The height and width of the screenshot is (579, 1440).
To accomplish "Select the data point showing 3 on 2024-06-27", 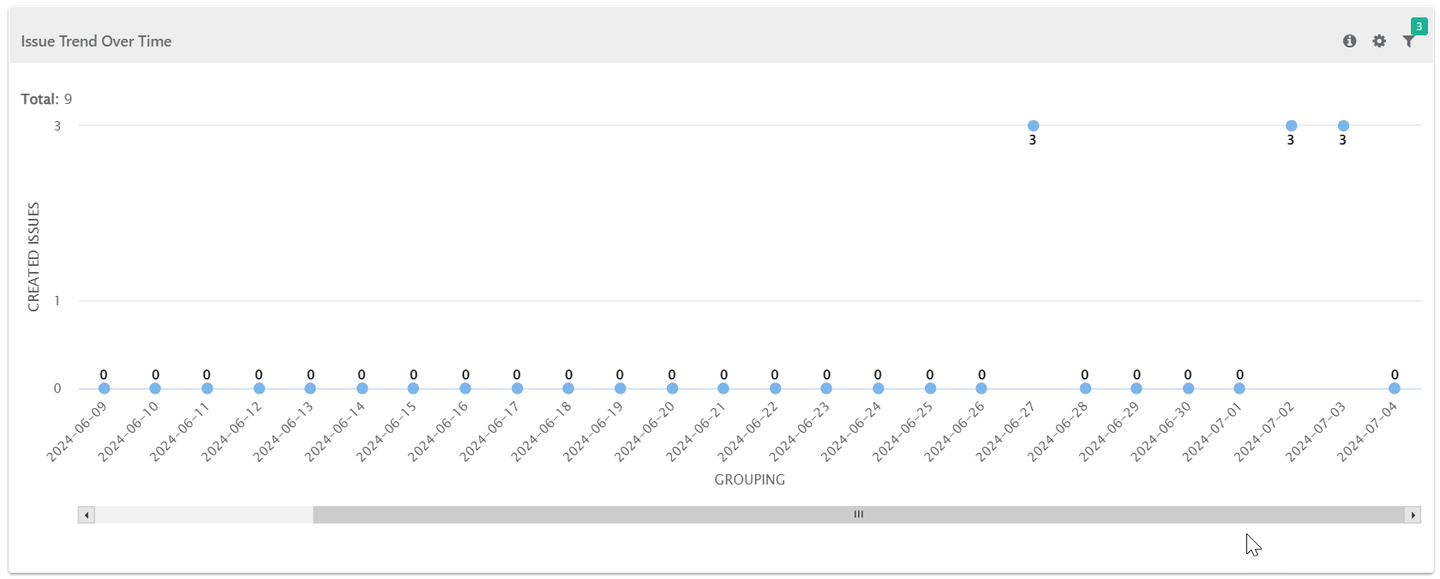I will (x=1032, y=126).
